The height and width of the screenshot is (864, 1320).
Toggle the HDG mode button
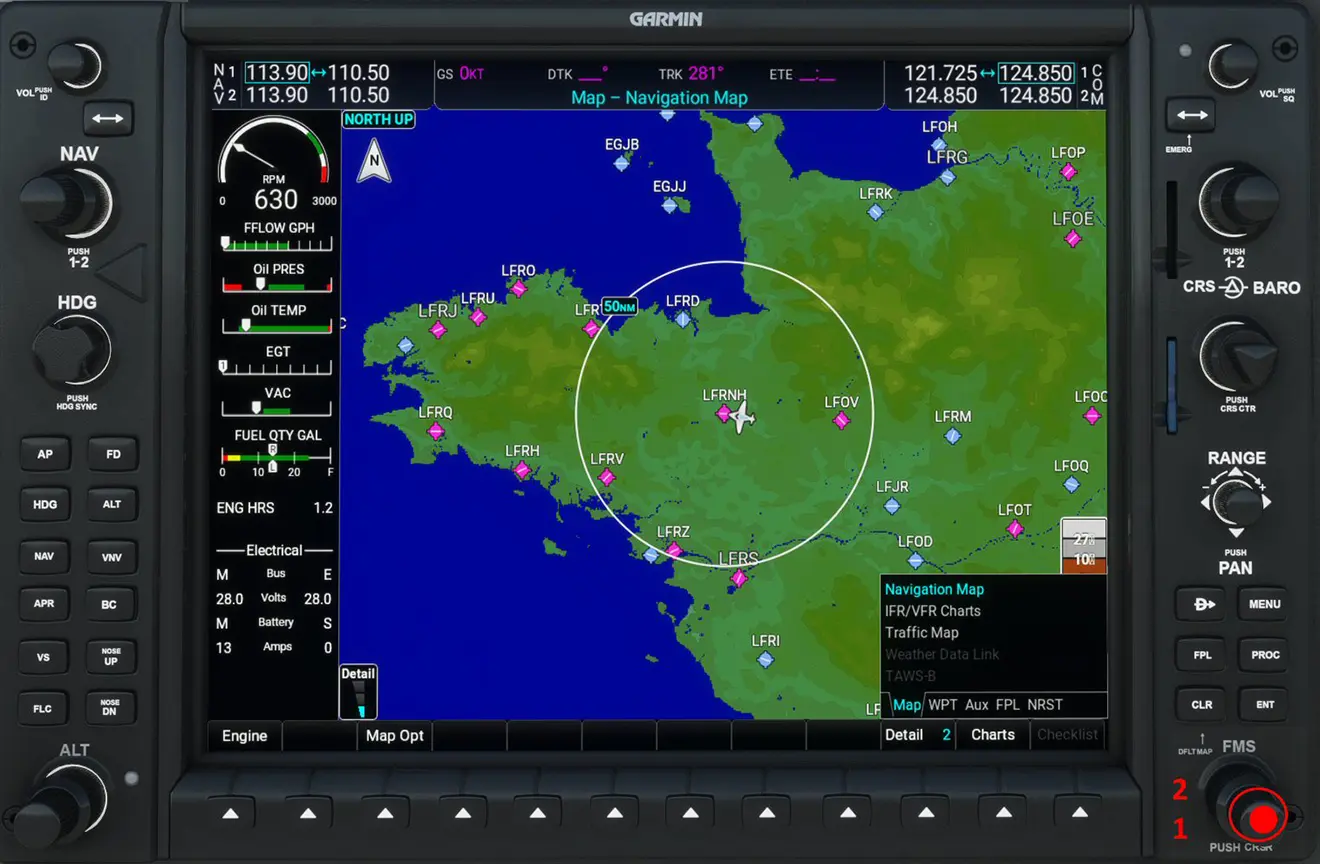coord(45,504)
